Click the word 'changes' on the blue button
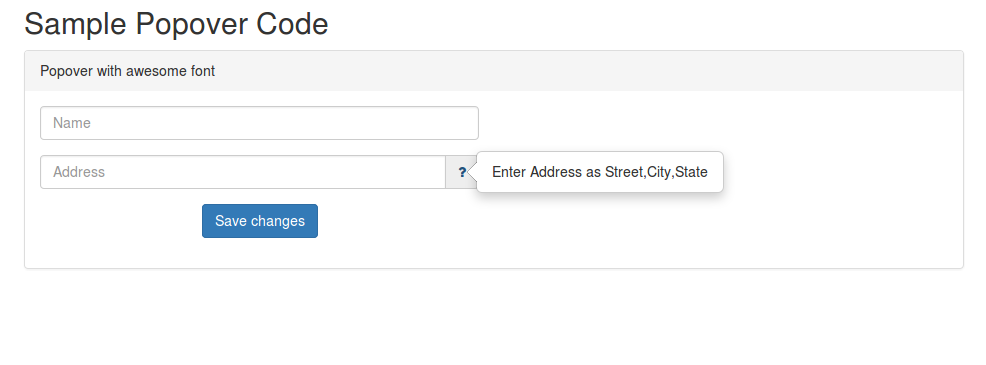Viewport: 986px width, 365px height. coord(280,221)
